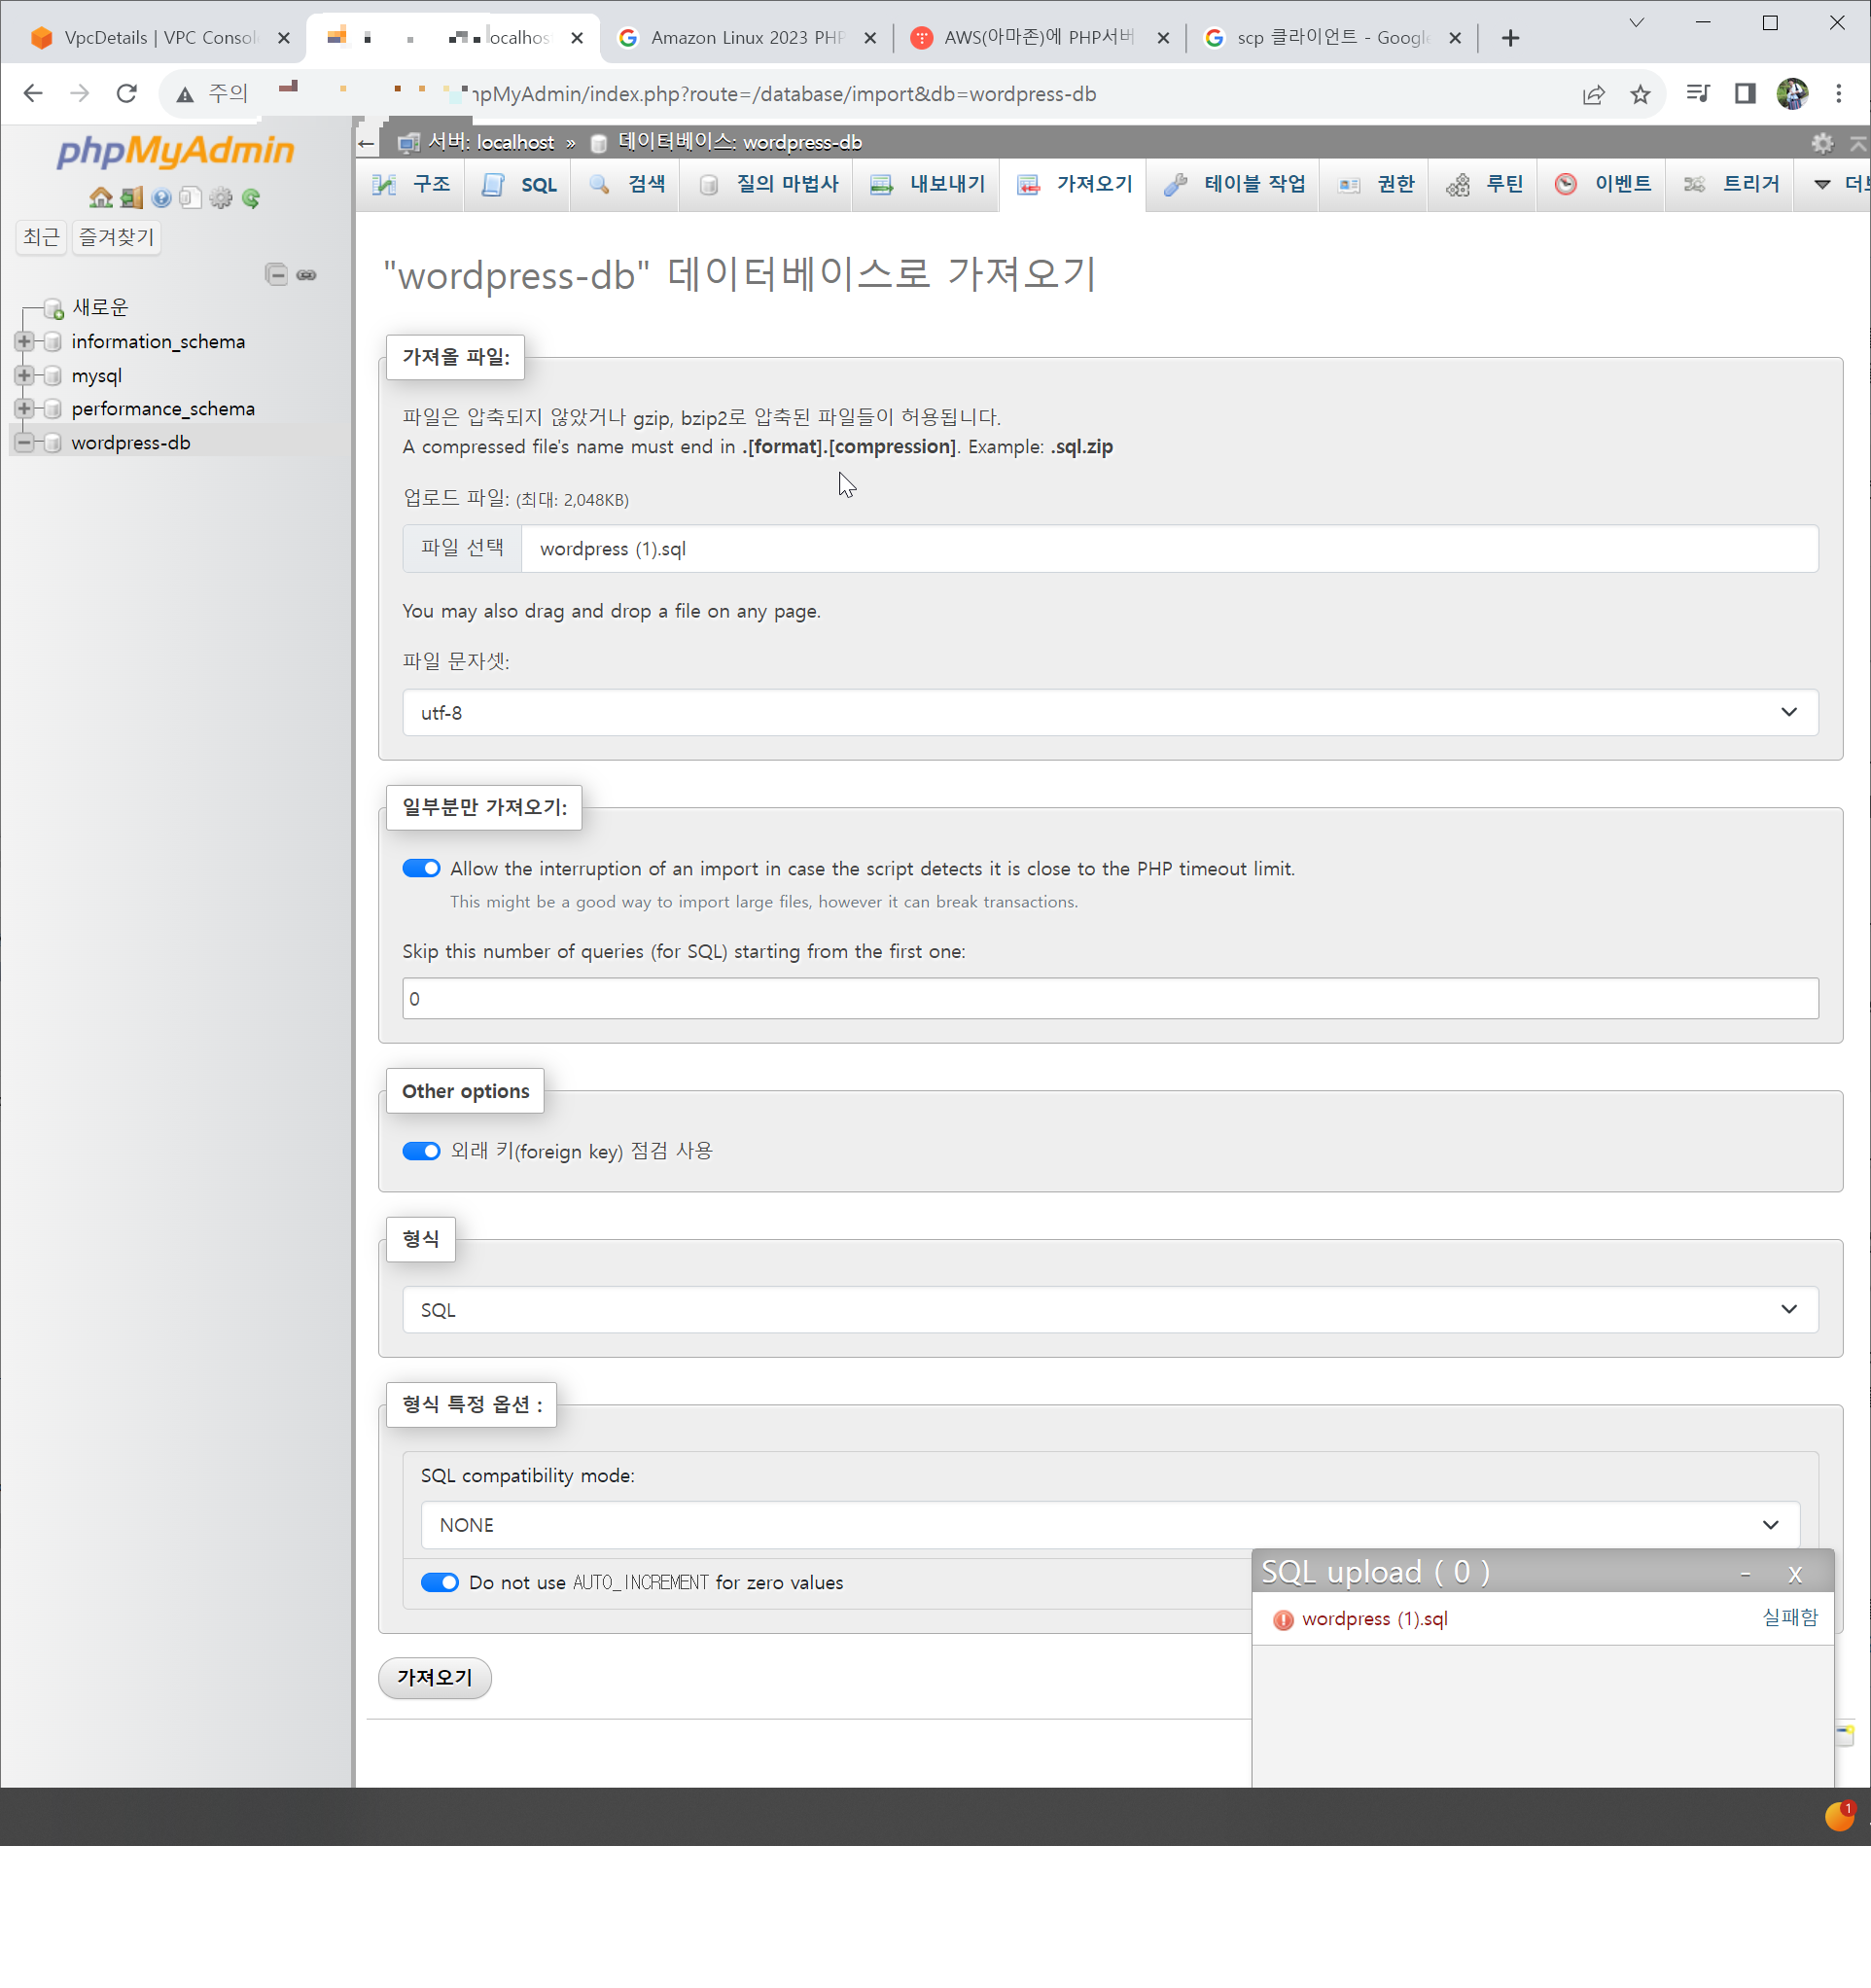Viewport: 1871px width, 1988px height.
Task: Click wordpress (1).sql in SQL upload list
Action: [1374, 1619]
